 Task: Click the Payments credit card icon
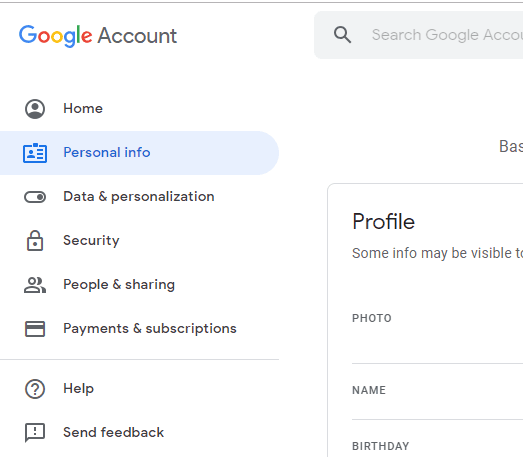pos(35,329)
